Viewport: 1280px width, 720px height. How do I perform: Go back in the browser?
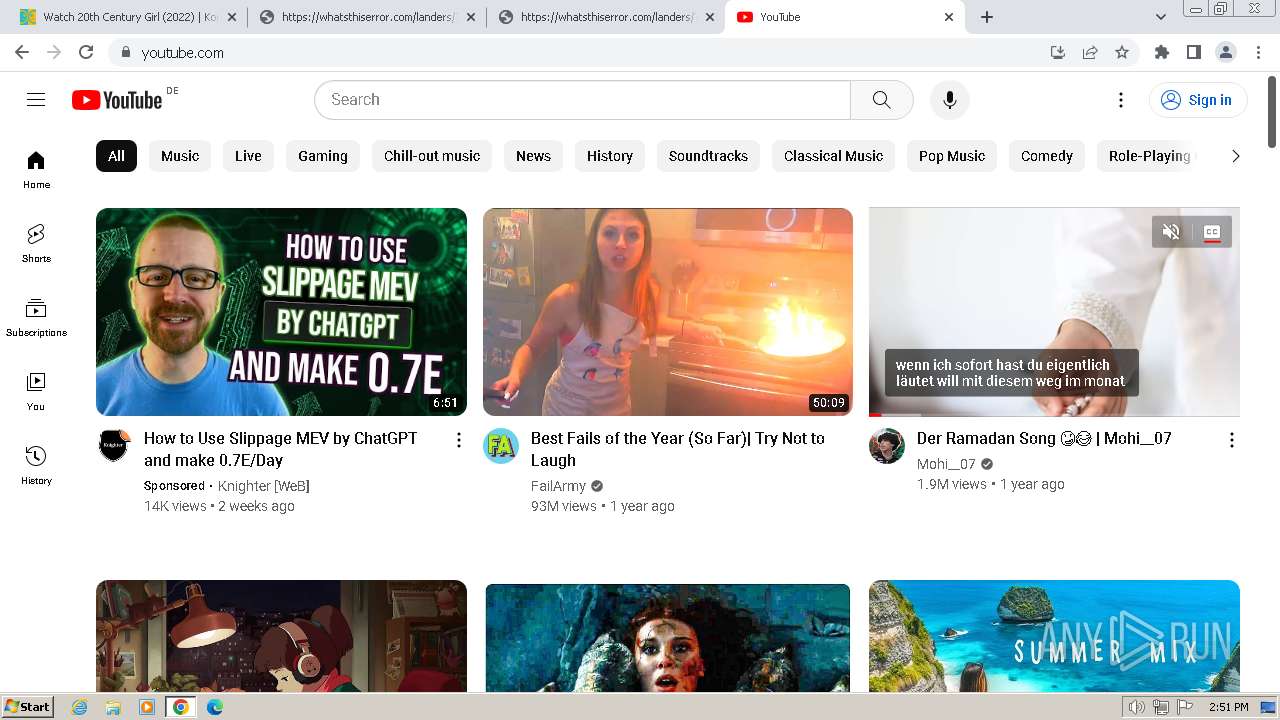[22, 52]
